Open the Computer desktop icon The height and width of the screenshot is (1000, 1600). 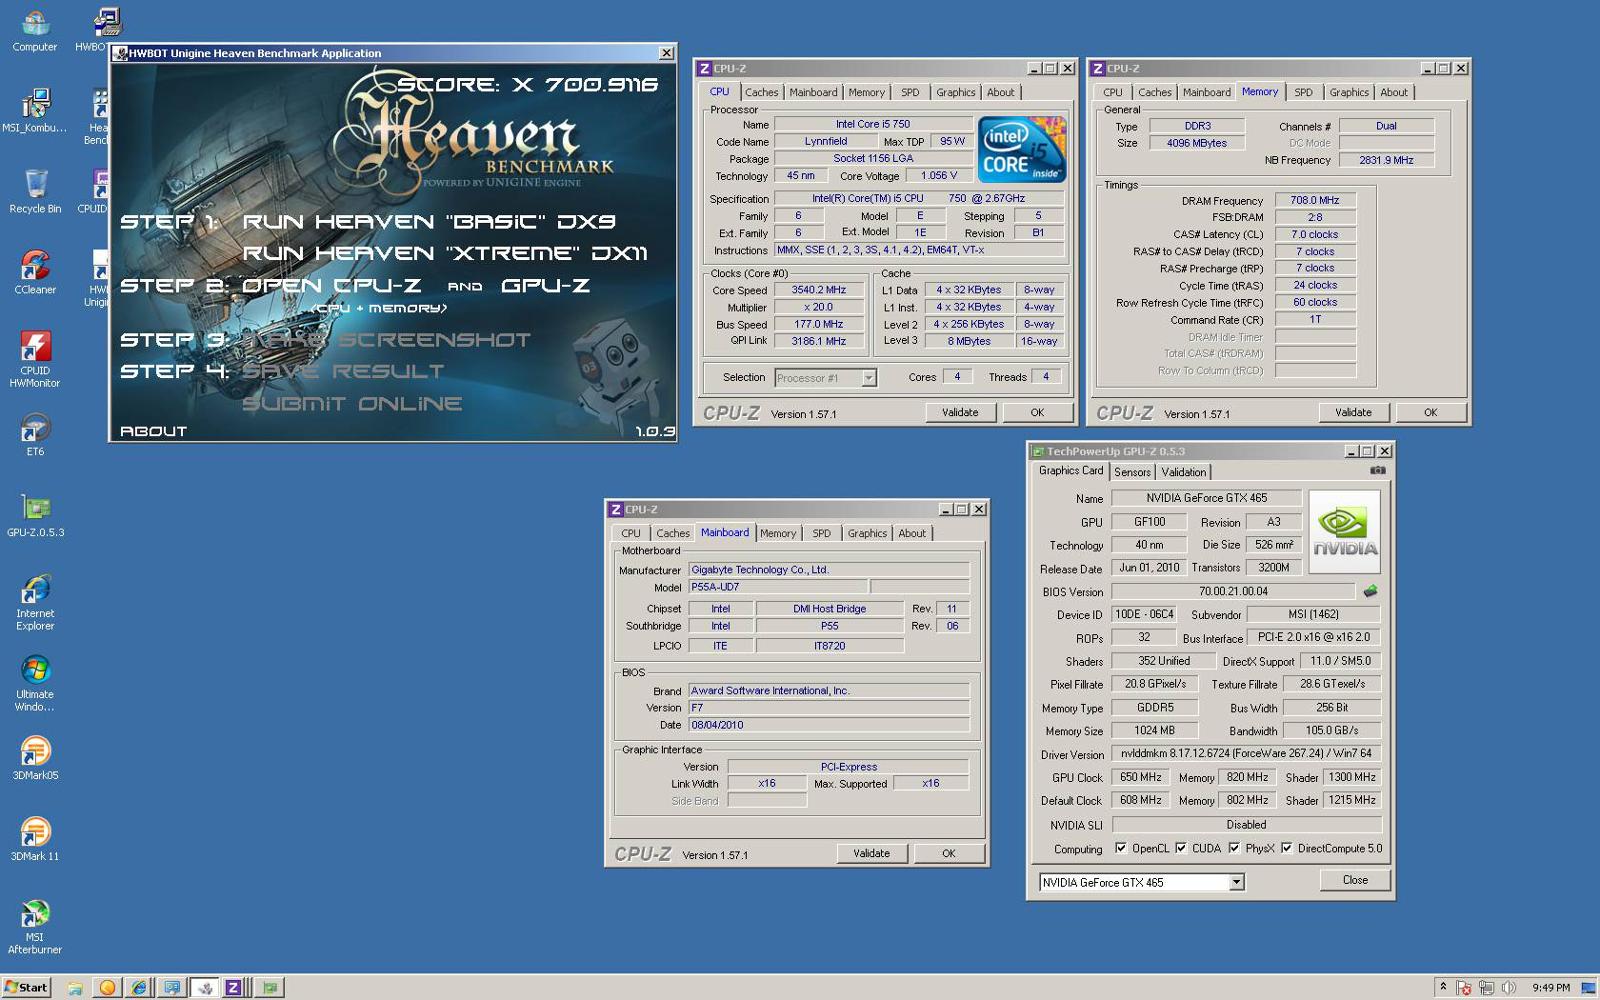pos(35,30)
